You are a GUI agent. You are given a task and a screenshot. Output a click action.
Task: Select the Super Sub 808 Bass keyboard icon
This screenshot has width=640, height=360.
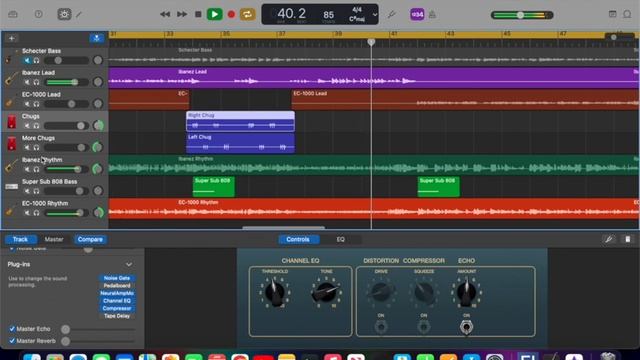click(x=11, y=187)
